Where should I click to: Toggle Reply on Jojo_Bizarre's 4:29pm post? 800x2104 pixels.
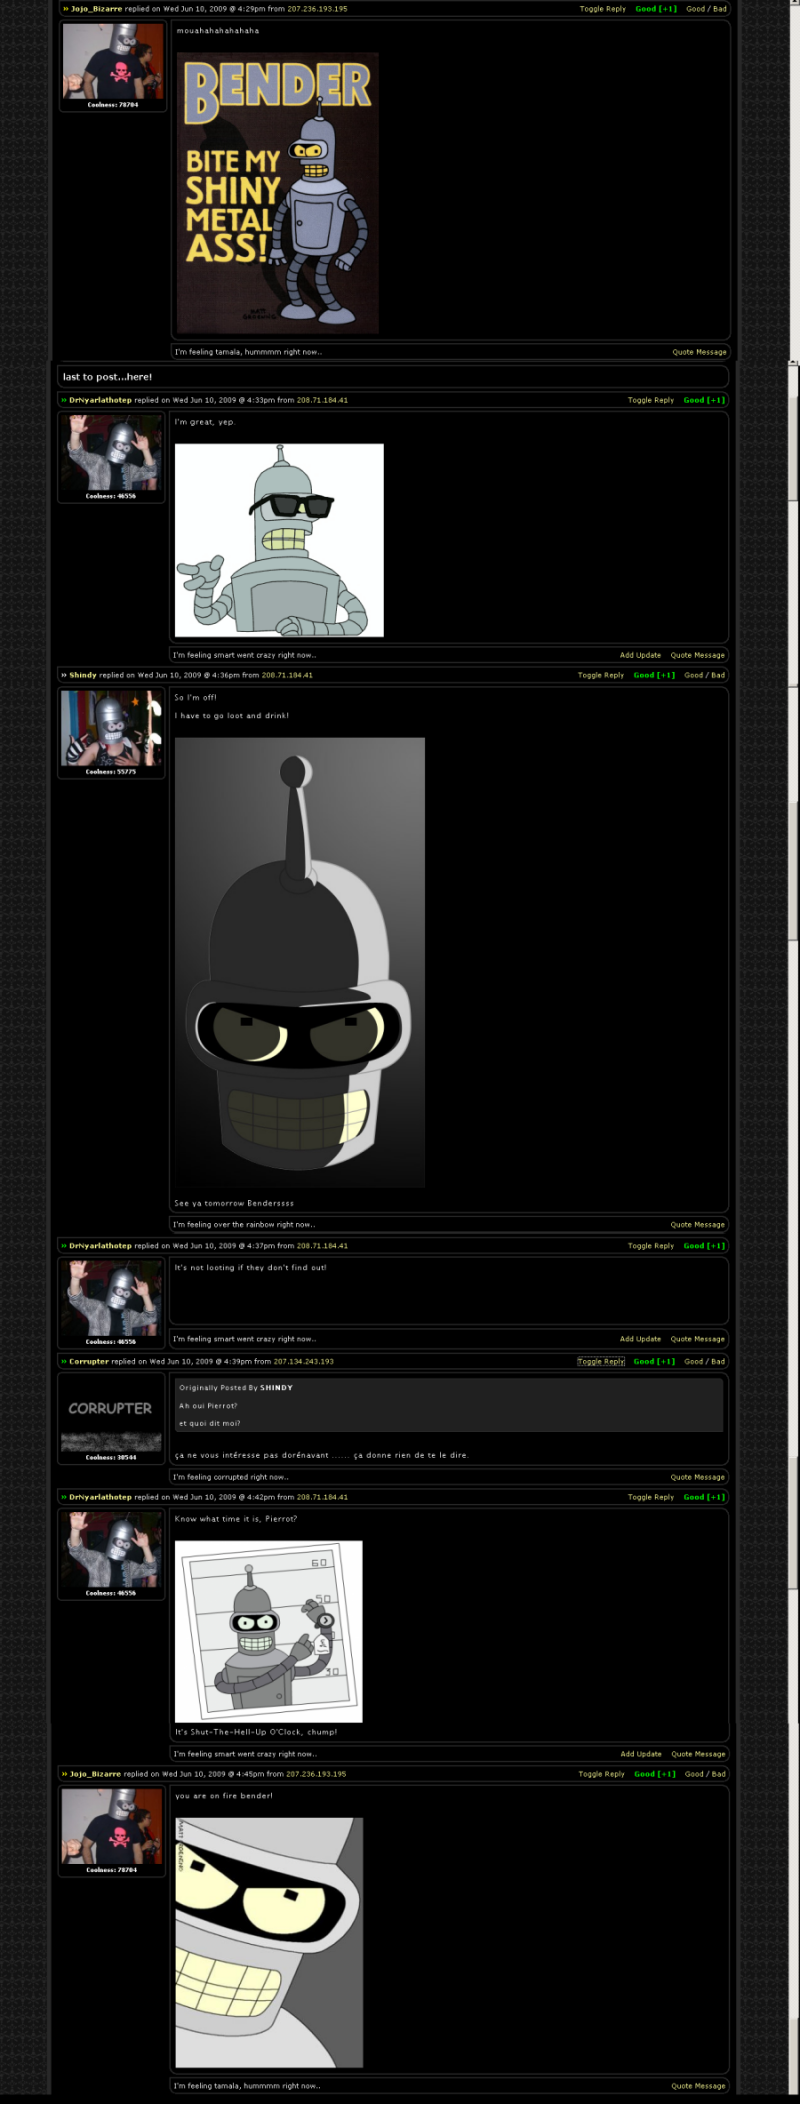pos(602,9)
